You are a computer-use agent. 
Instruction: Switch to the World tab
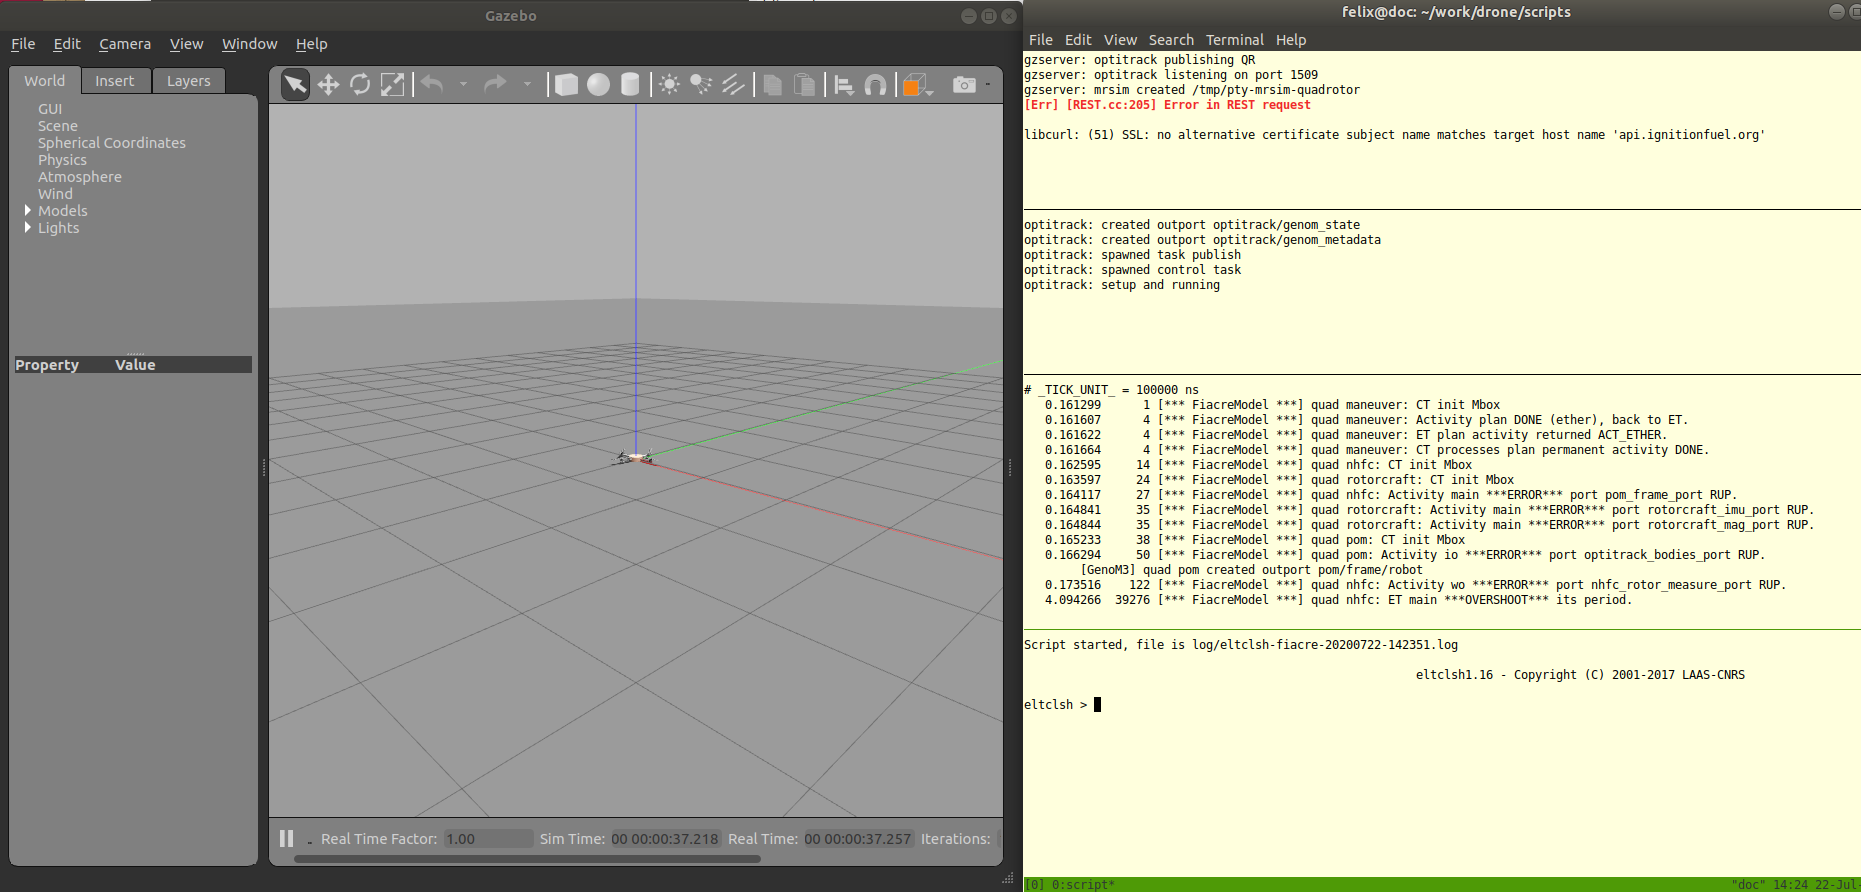pyautogui.click(x=44, y=81)
